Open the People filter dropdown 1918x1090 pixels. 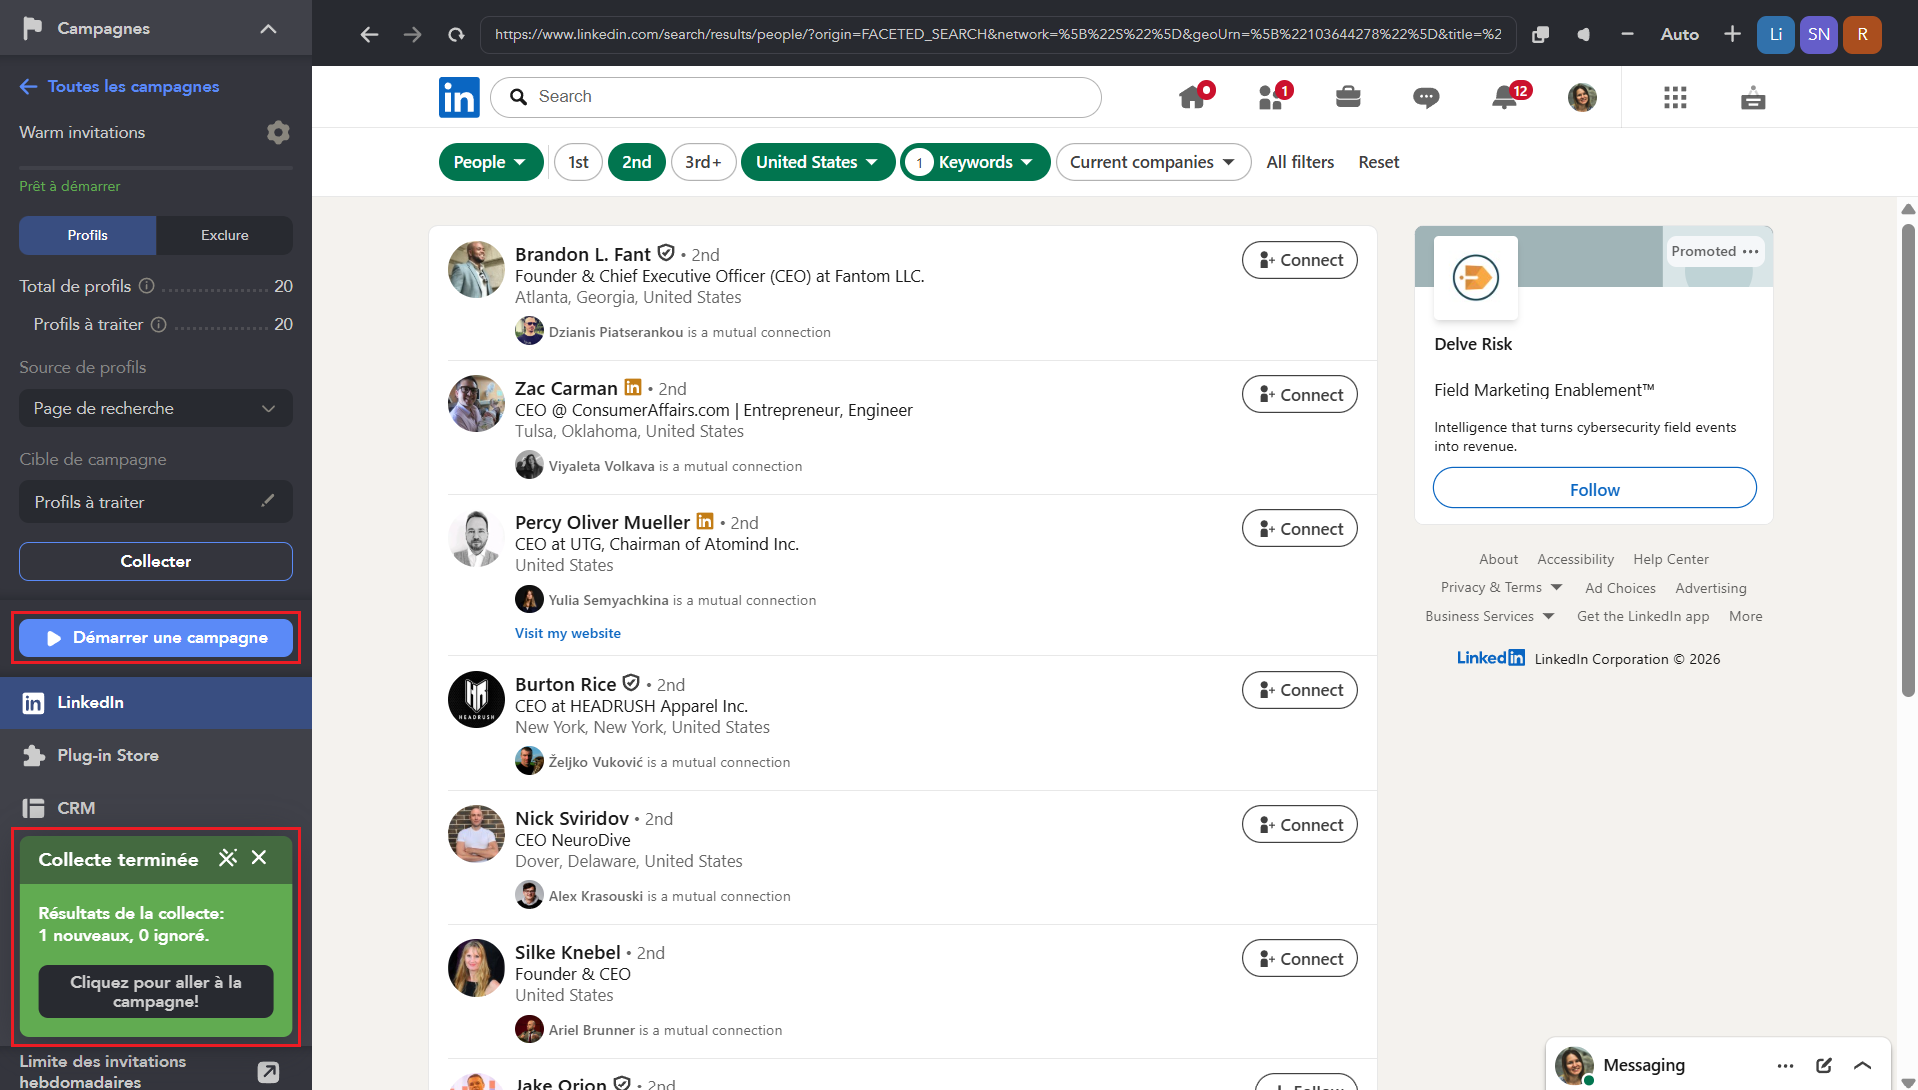490,162
